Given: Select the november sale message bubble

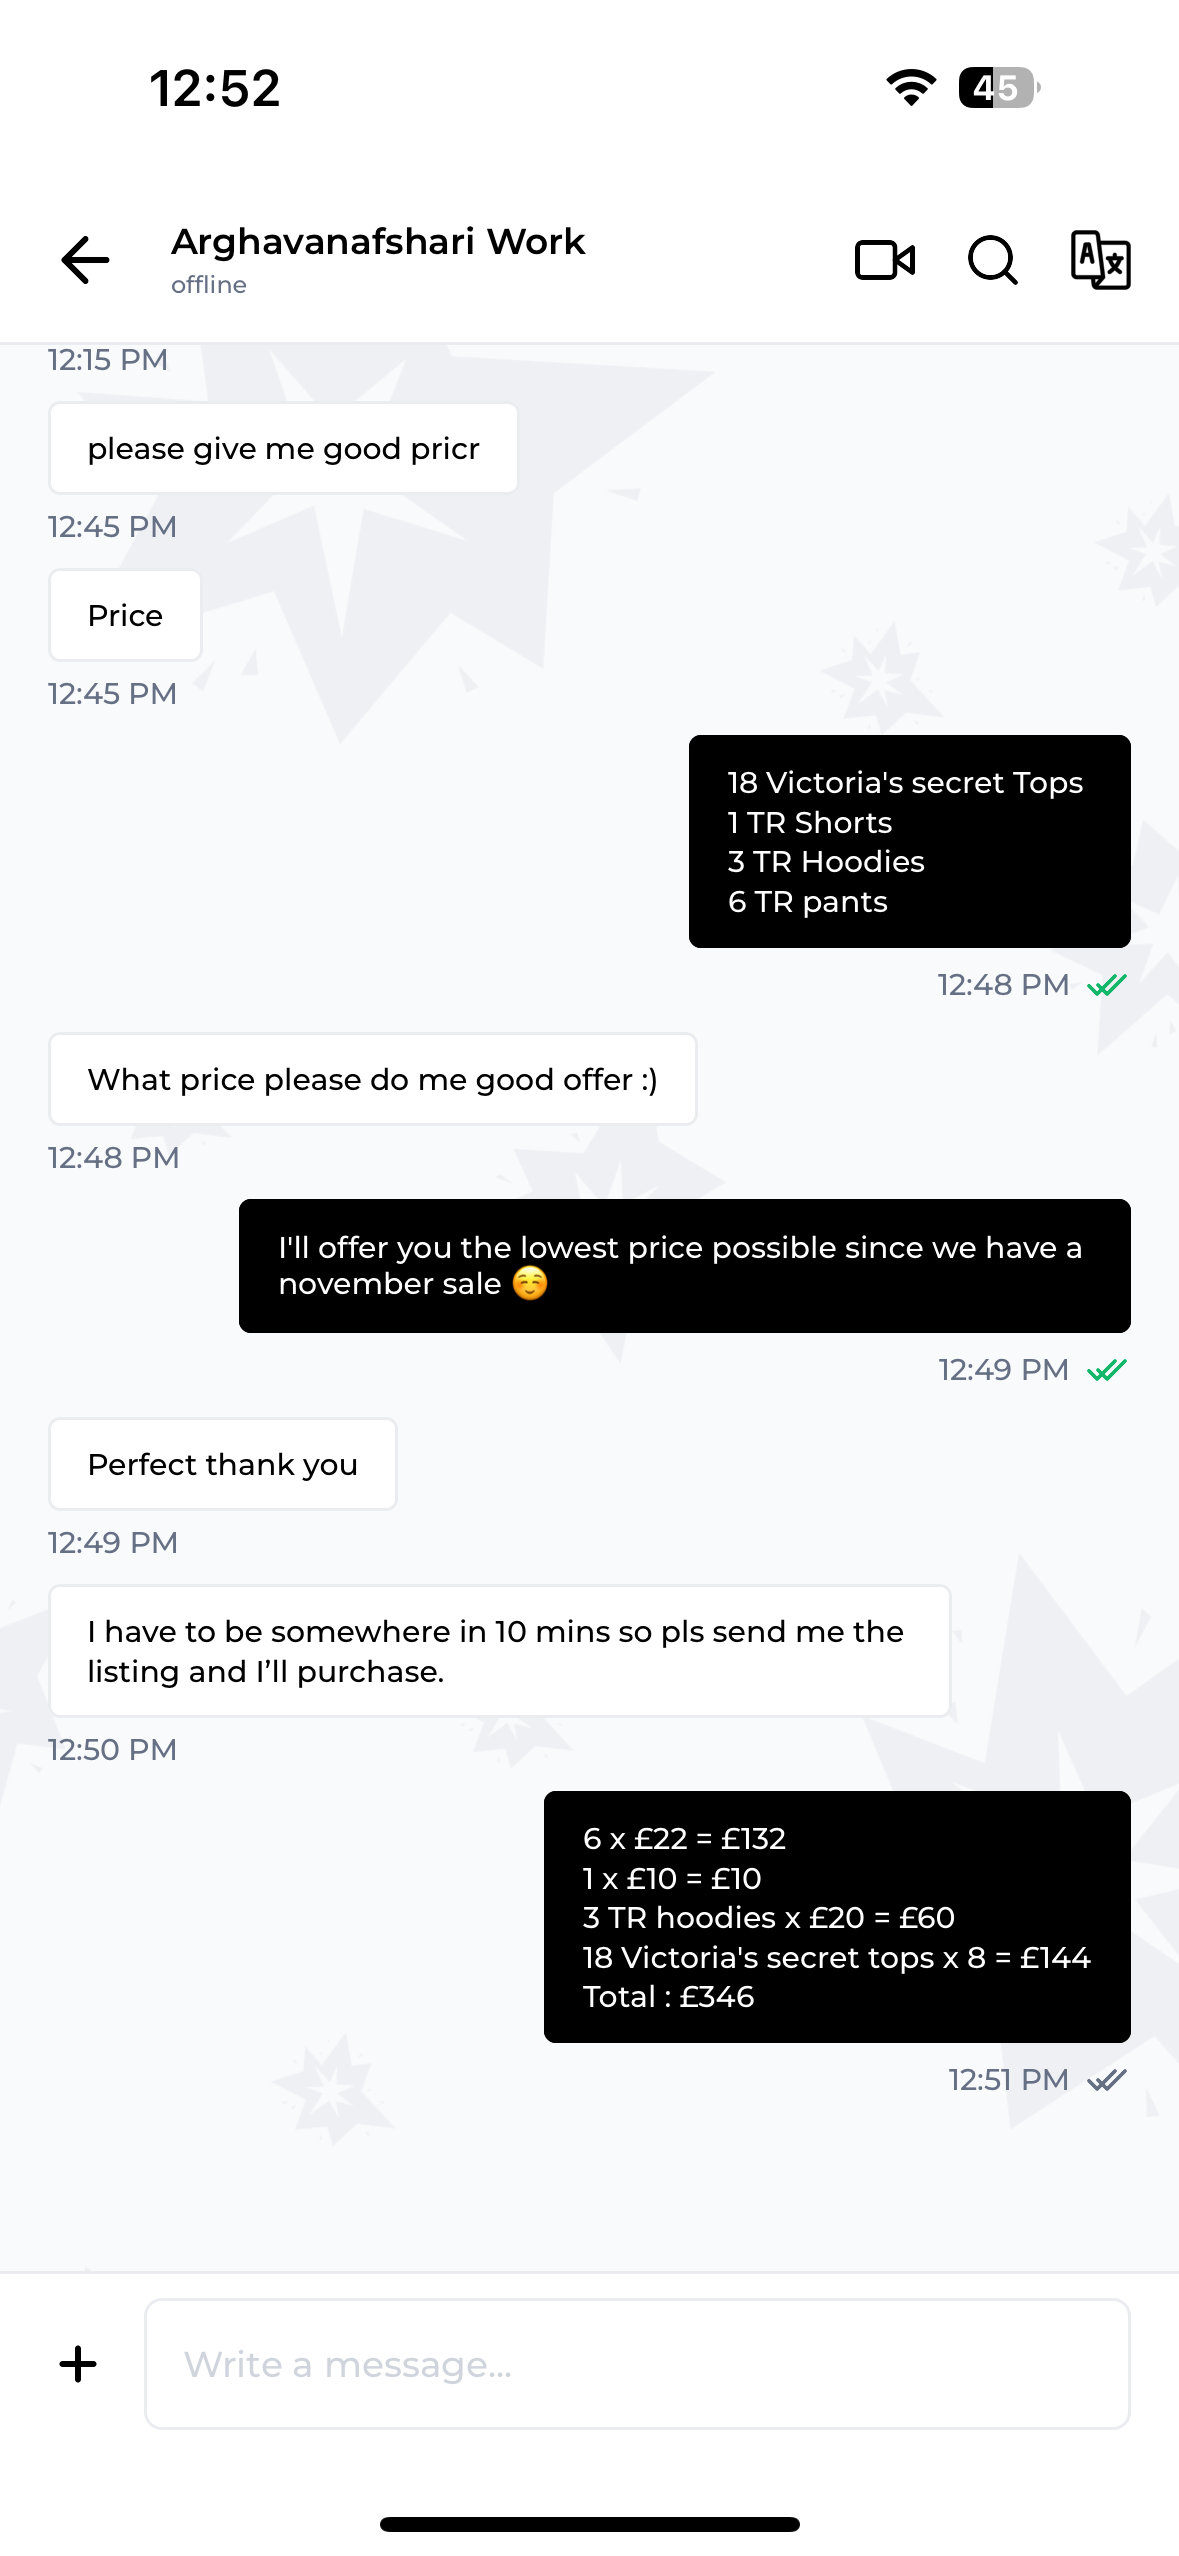Looking at the screenshot, I should click(685, 1266).
